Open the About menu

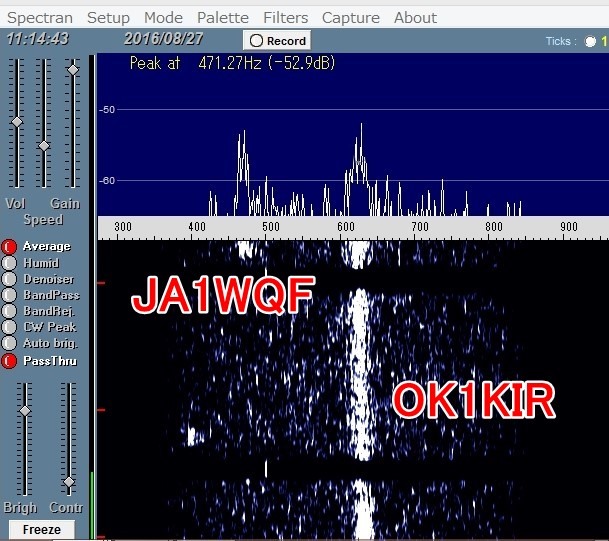coord(415,18)
